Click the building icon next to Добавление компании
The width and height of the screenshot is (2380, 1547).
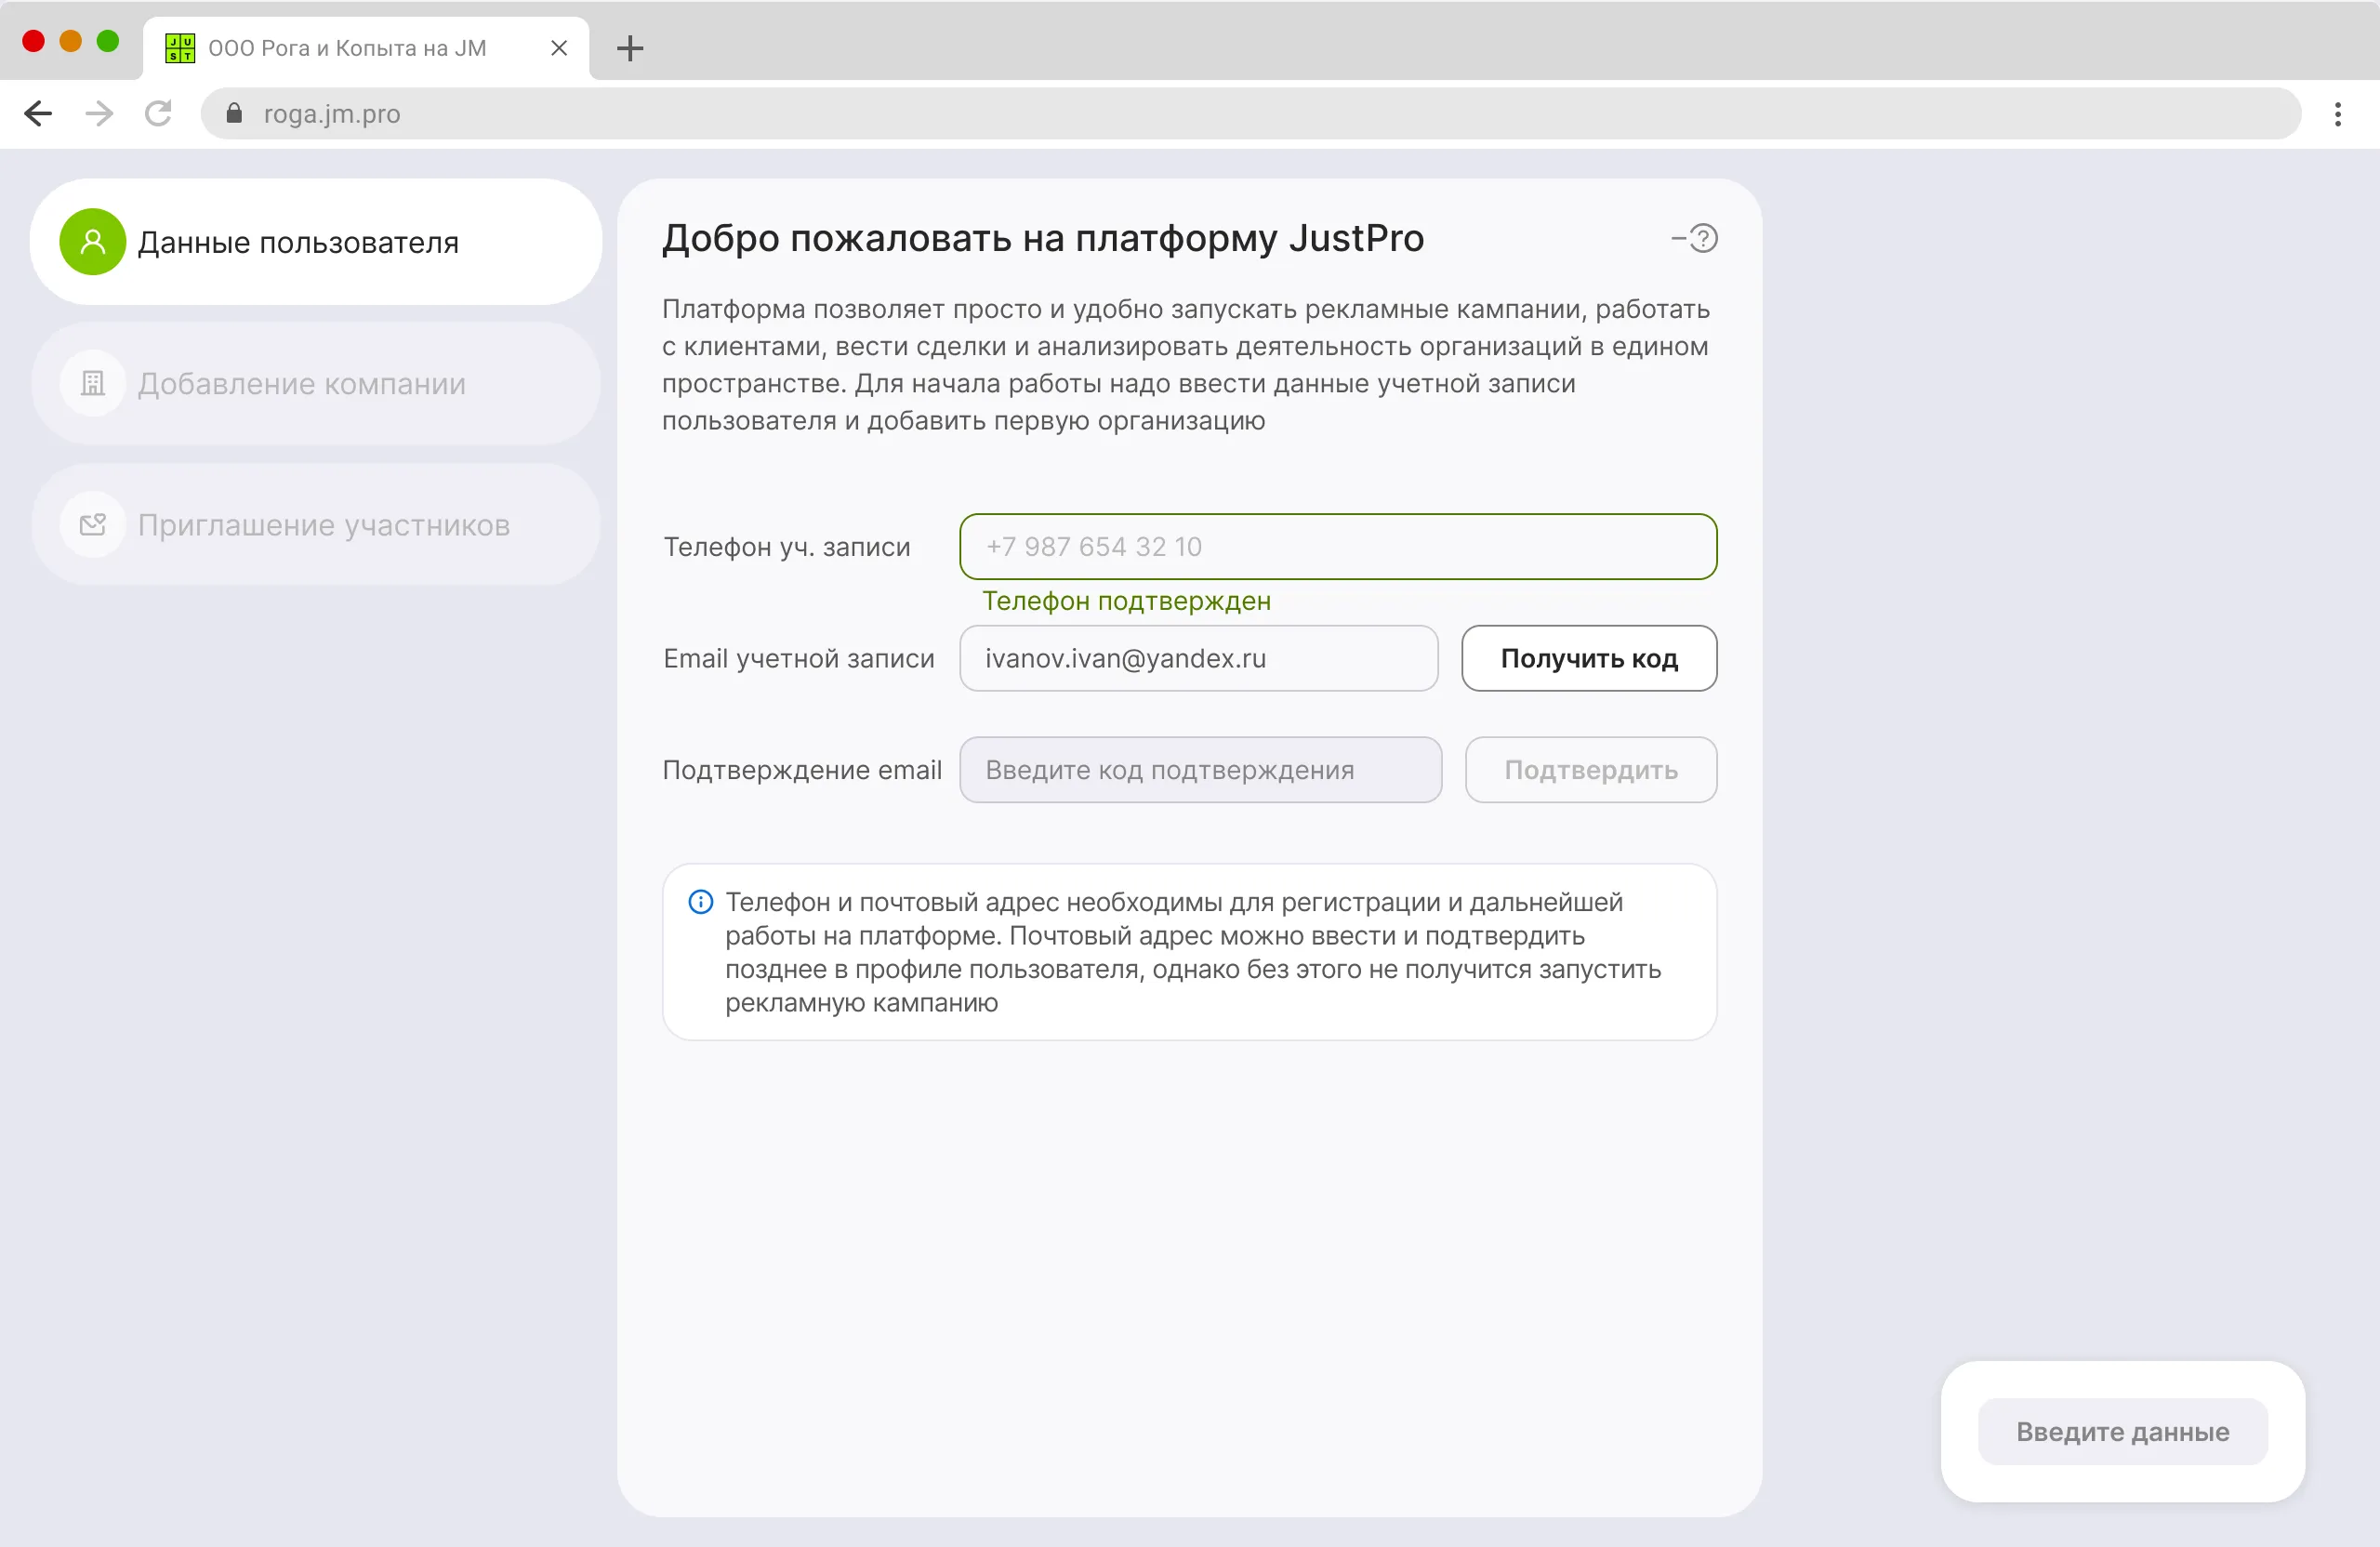click(x=92, y=384)
